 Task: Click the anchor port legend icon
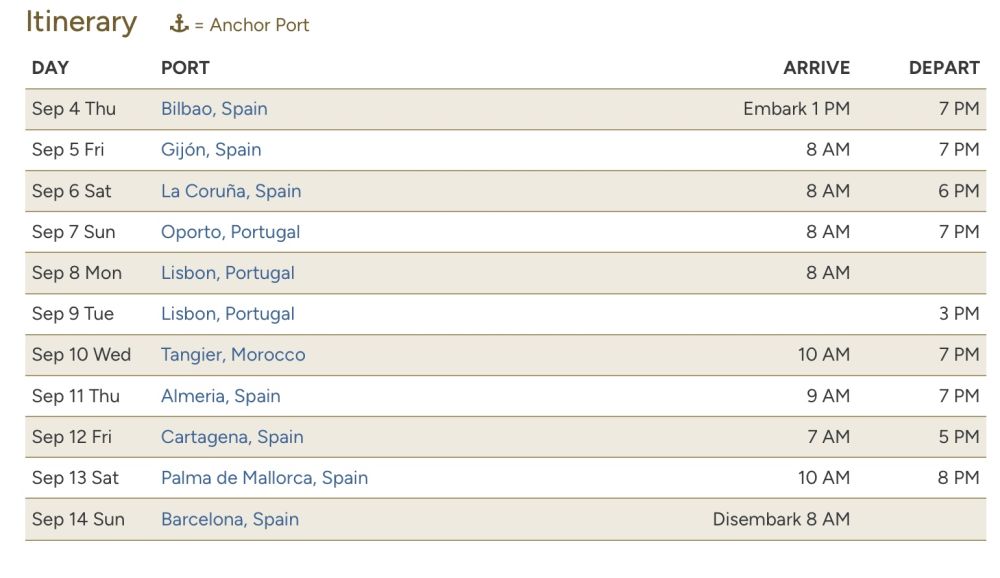[179, 25]
